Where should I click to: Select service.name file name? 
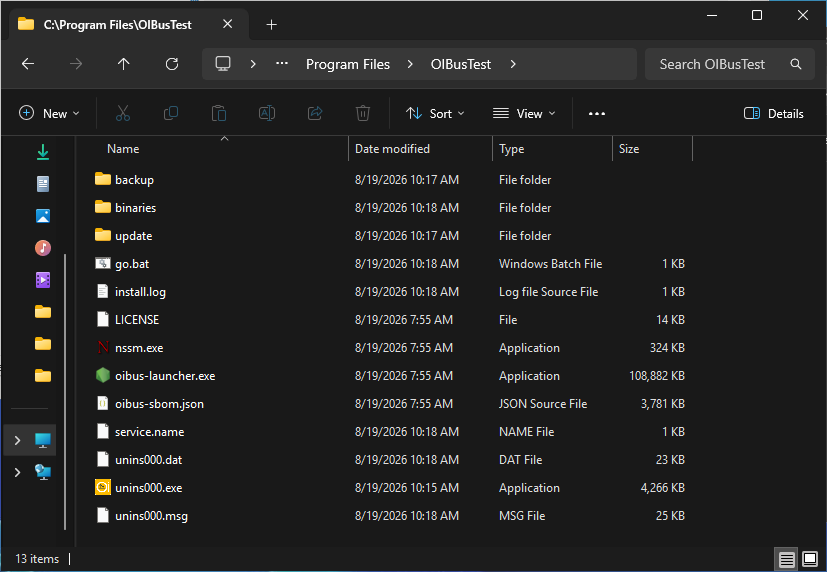pyautogui.click(x=149, y=432)
